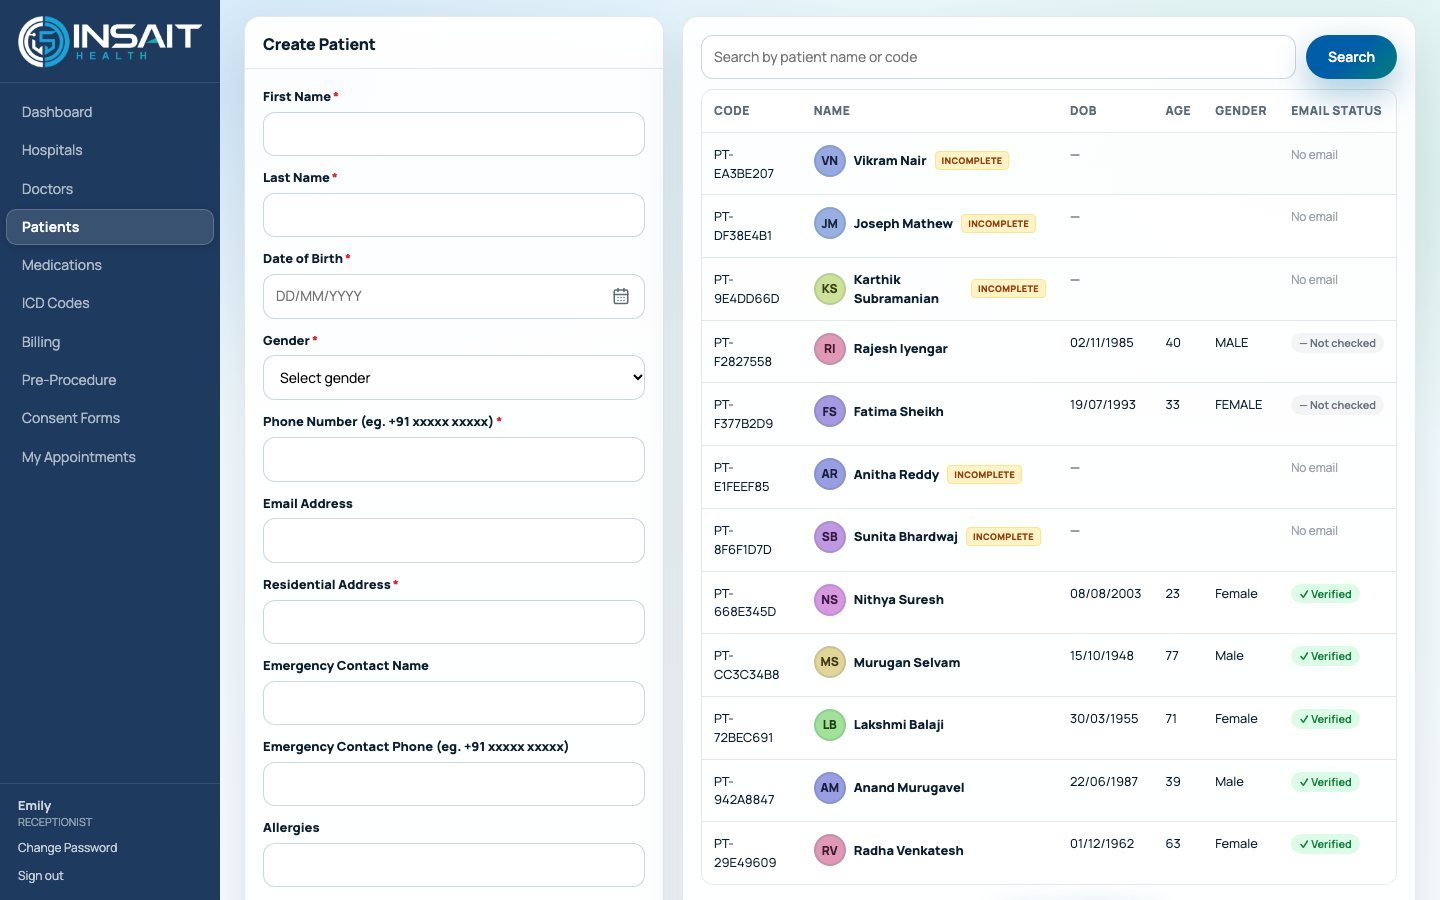Click Karthik Subramanian's KS avatar

829,289
